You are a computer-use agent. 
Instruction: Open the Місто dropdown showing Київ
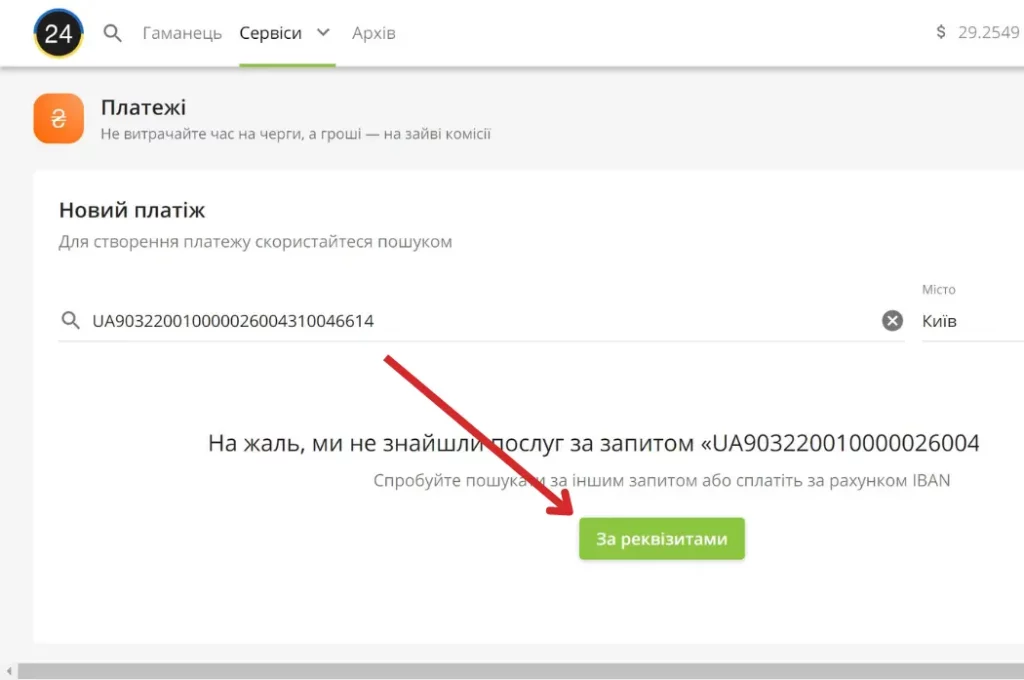point(970,321)
